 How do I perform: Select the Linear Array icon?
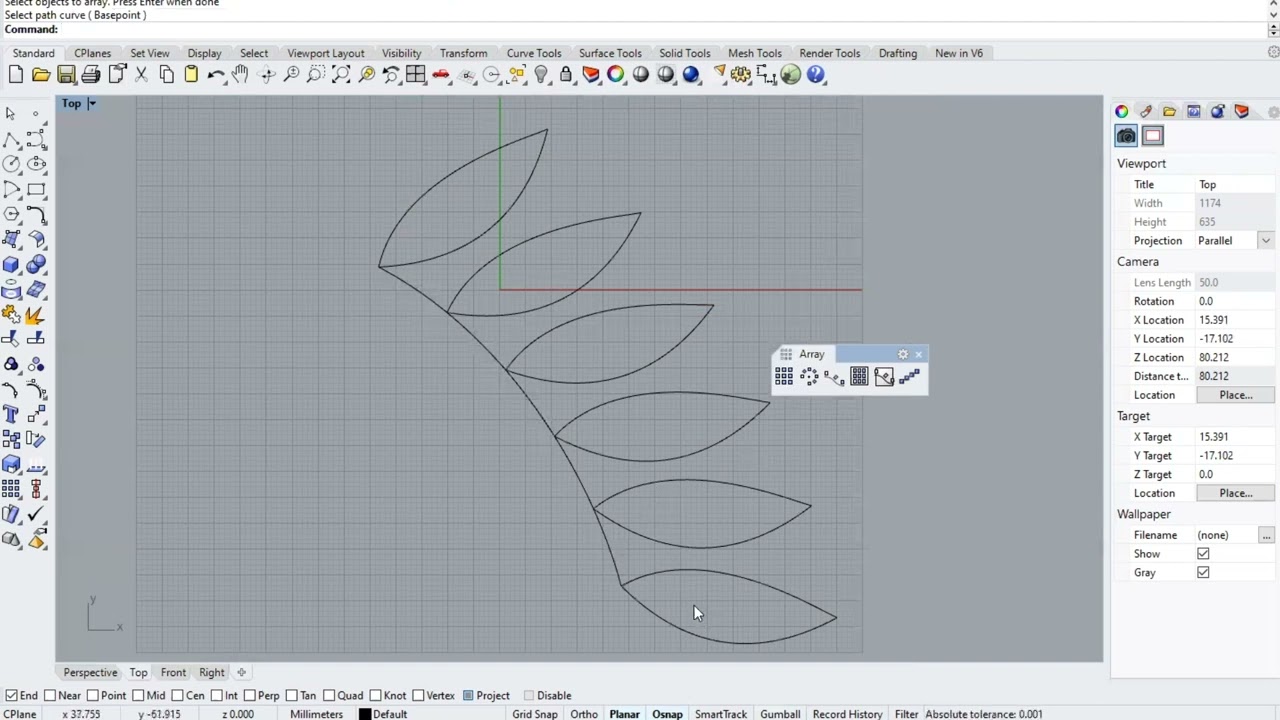909,377
